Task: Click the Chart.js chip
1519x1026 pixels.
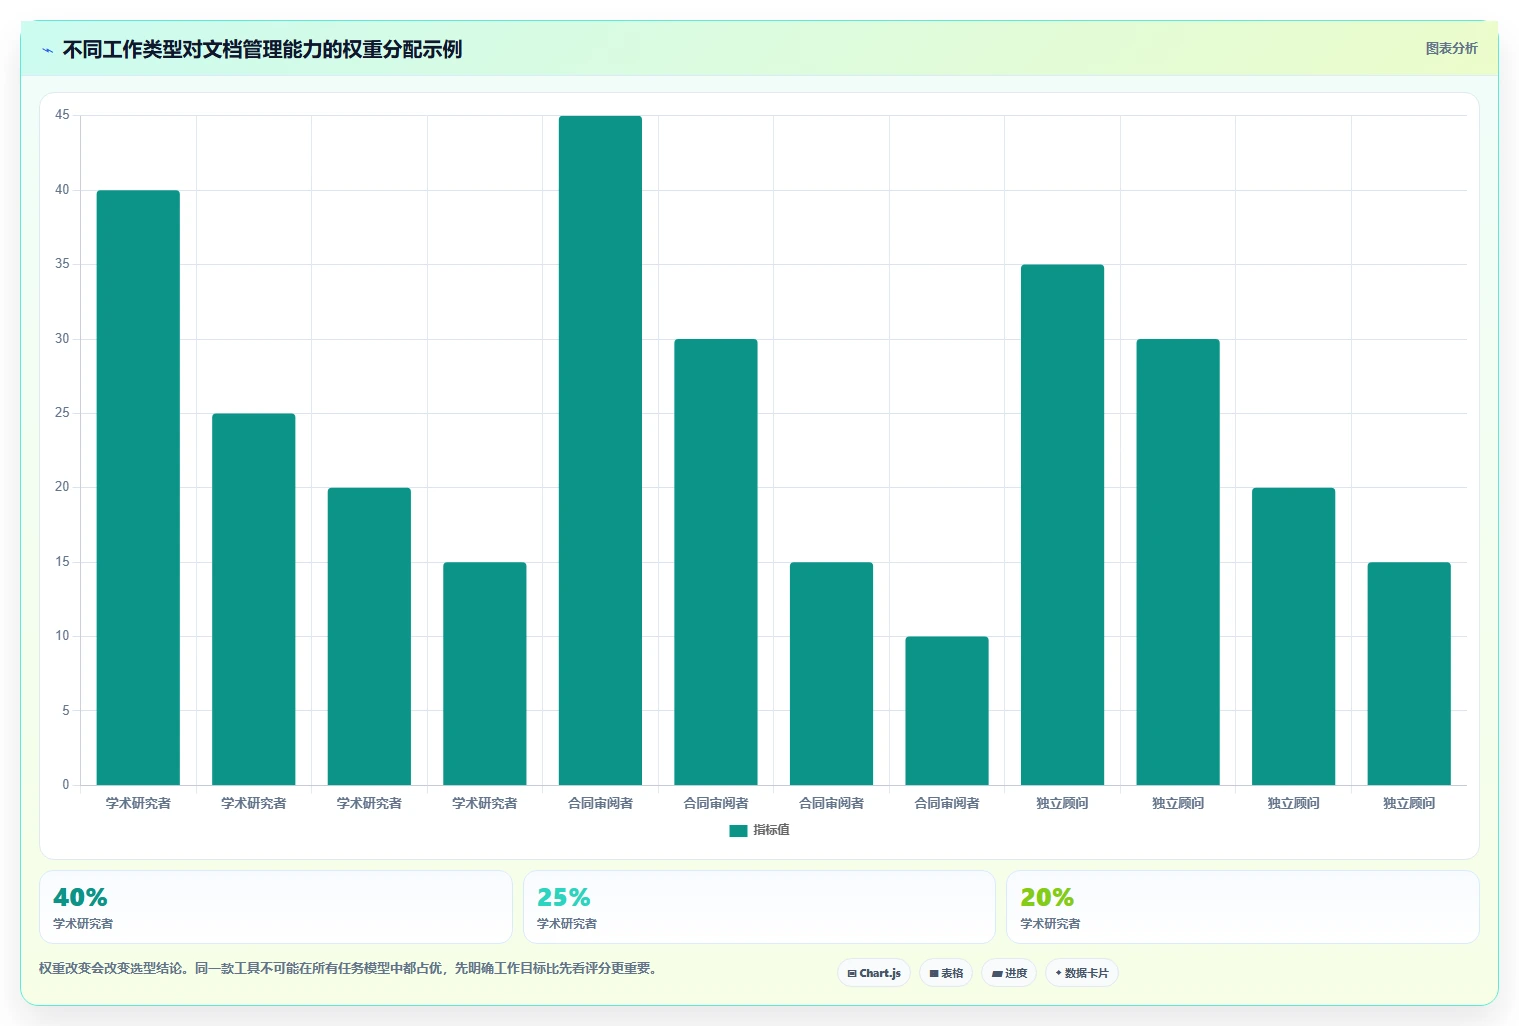Action: 874,973
